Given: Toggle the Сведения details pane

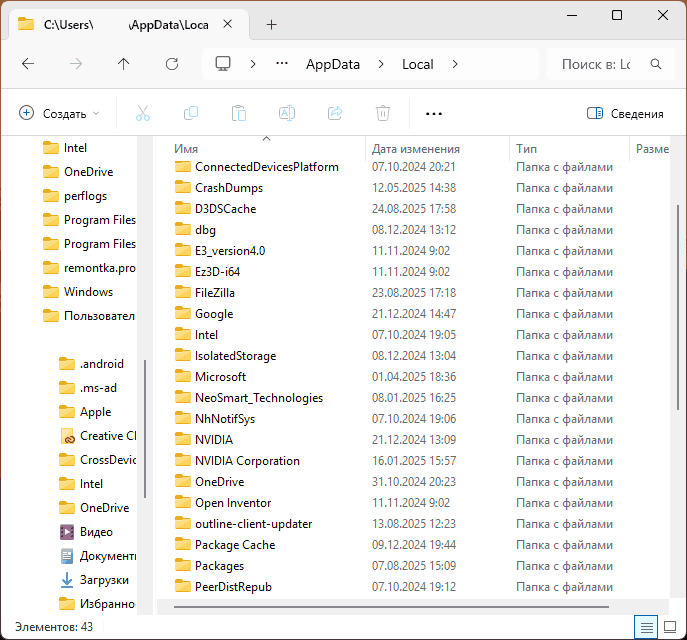Looking at the screenshot, I should click(x=625, y=113).
